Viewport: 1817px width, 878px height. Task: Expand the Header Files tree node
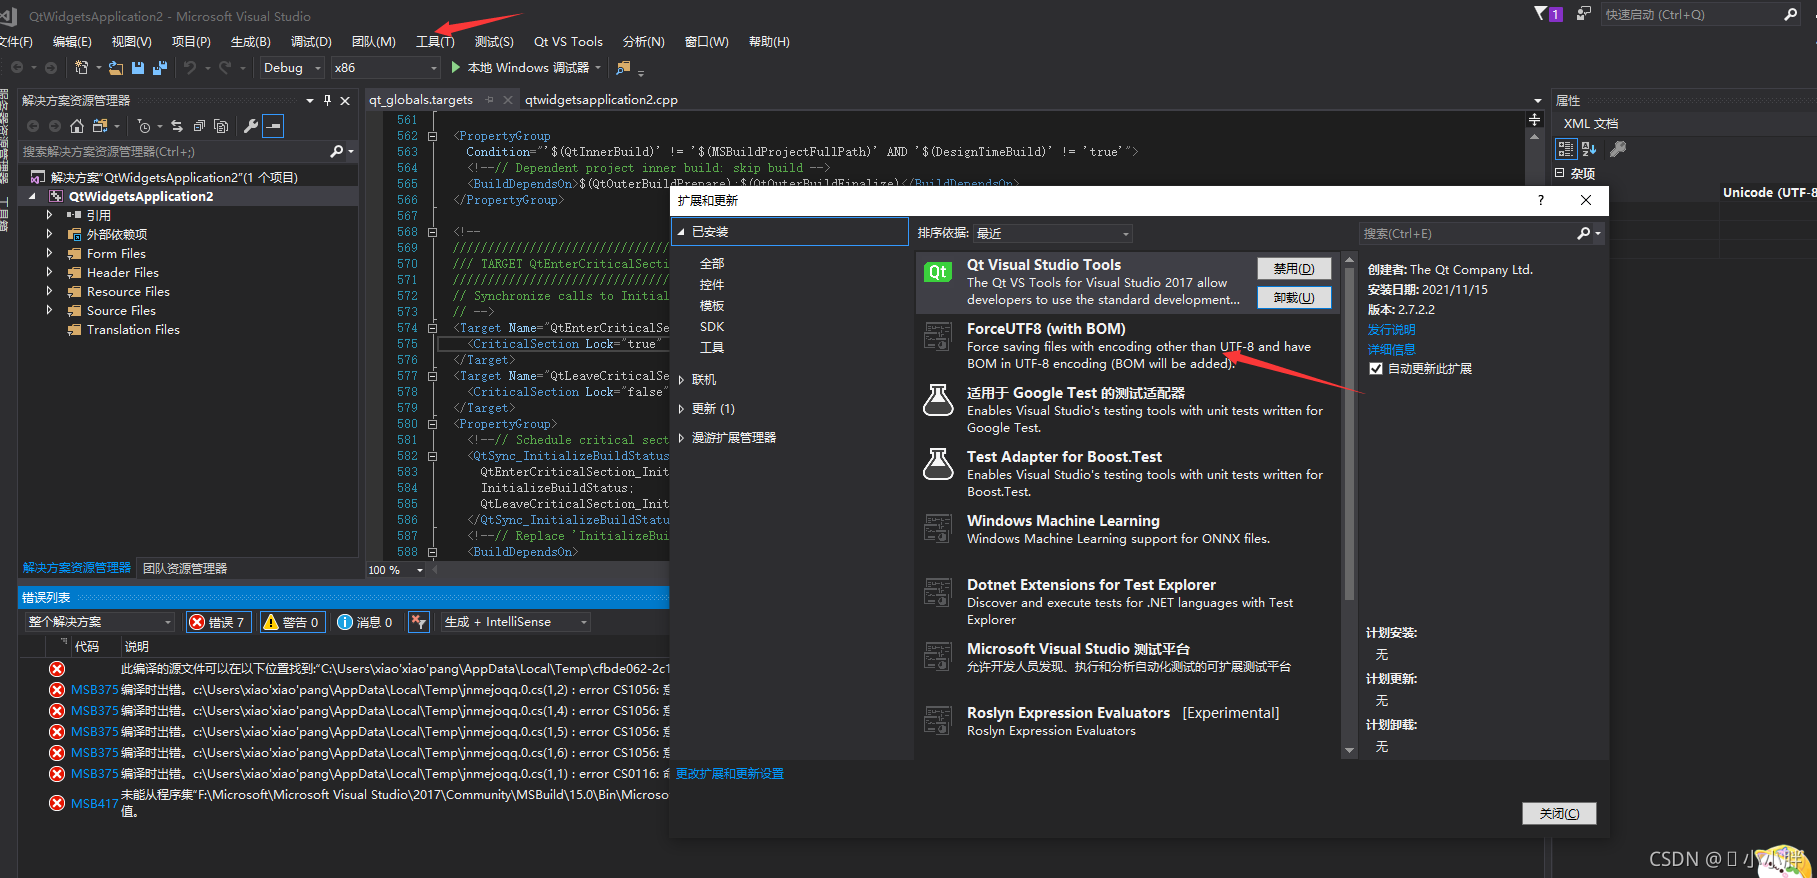point(49,272)
